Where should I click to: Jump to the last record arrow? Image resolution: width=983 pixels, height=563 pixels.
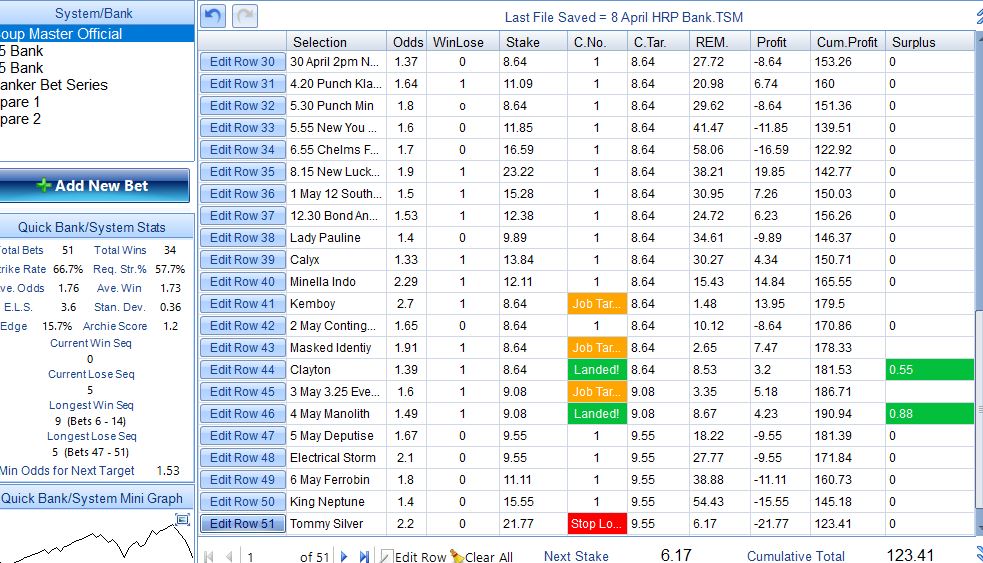coord(364,556)
